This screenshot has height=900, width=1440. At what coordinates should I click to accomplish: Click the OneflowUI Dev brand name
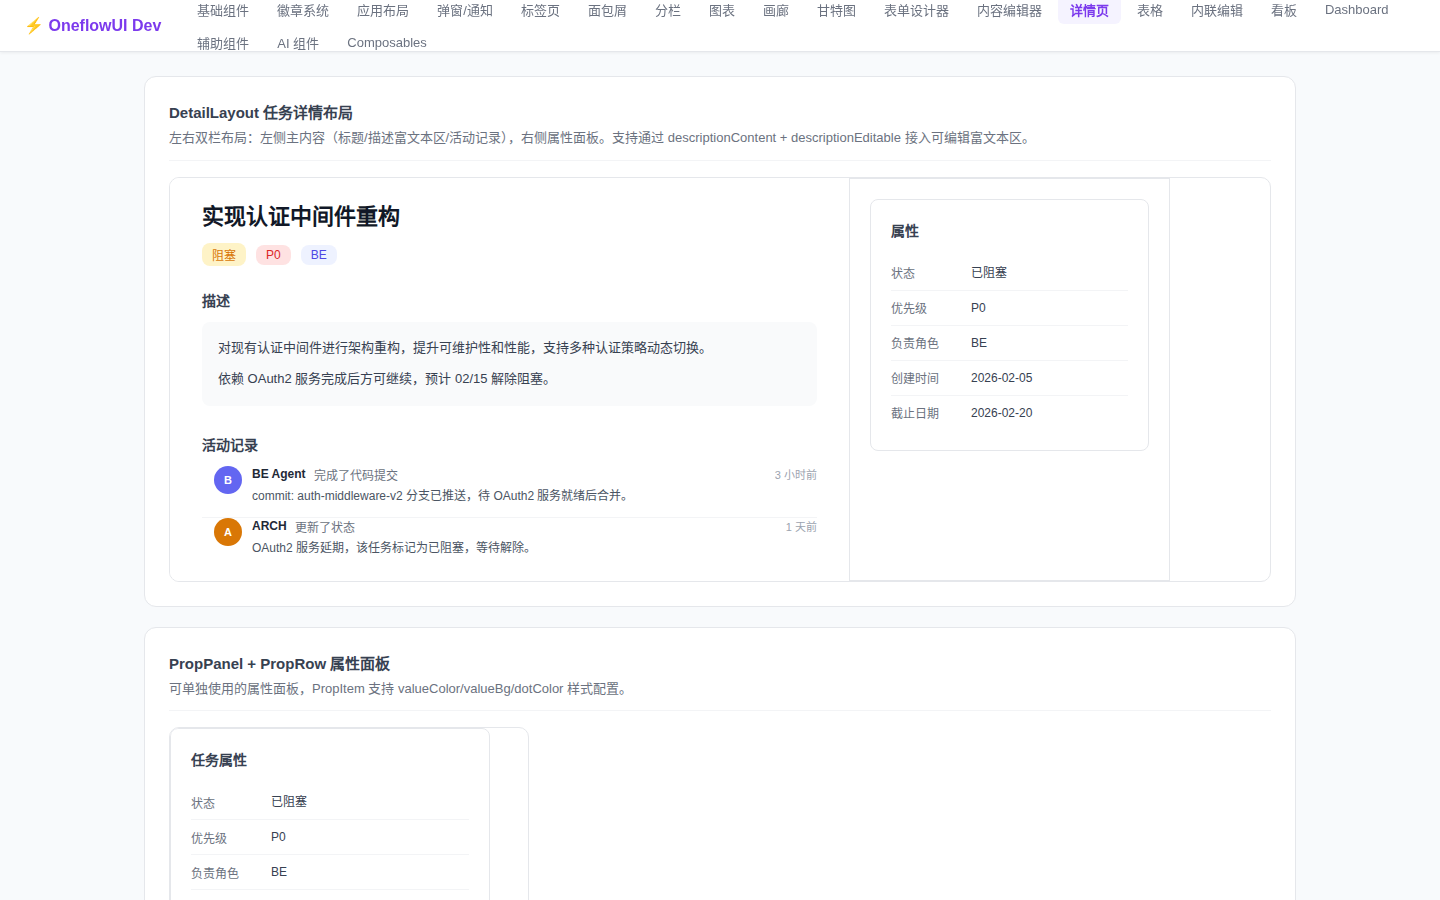click(105, 26)
